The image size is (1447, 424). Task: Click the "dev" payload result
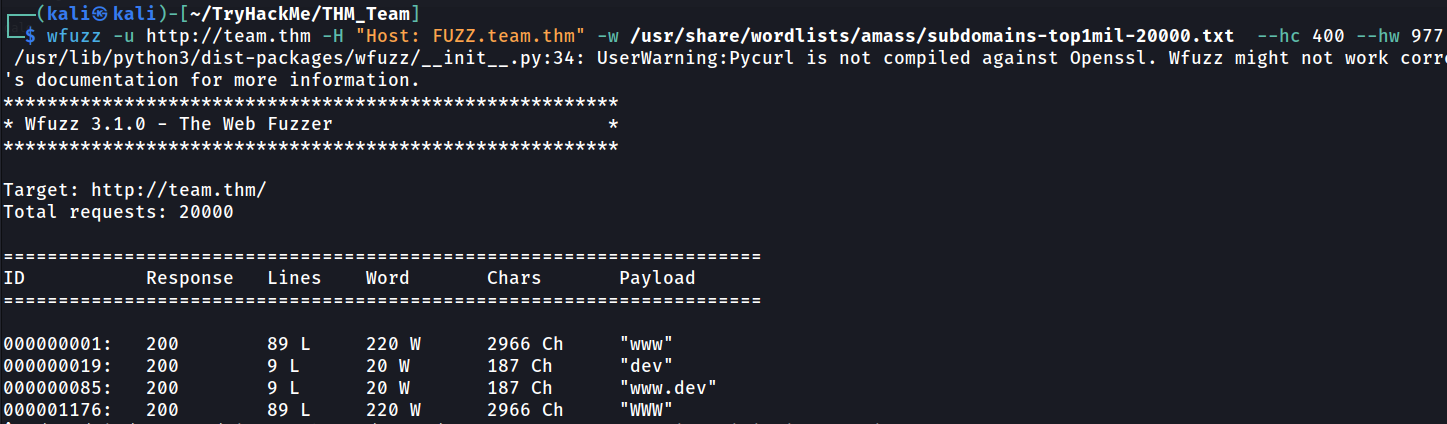point(646,366)
